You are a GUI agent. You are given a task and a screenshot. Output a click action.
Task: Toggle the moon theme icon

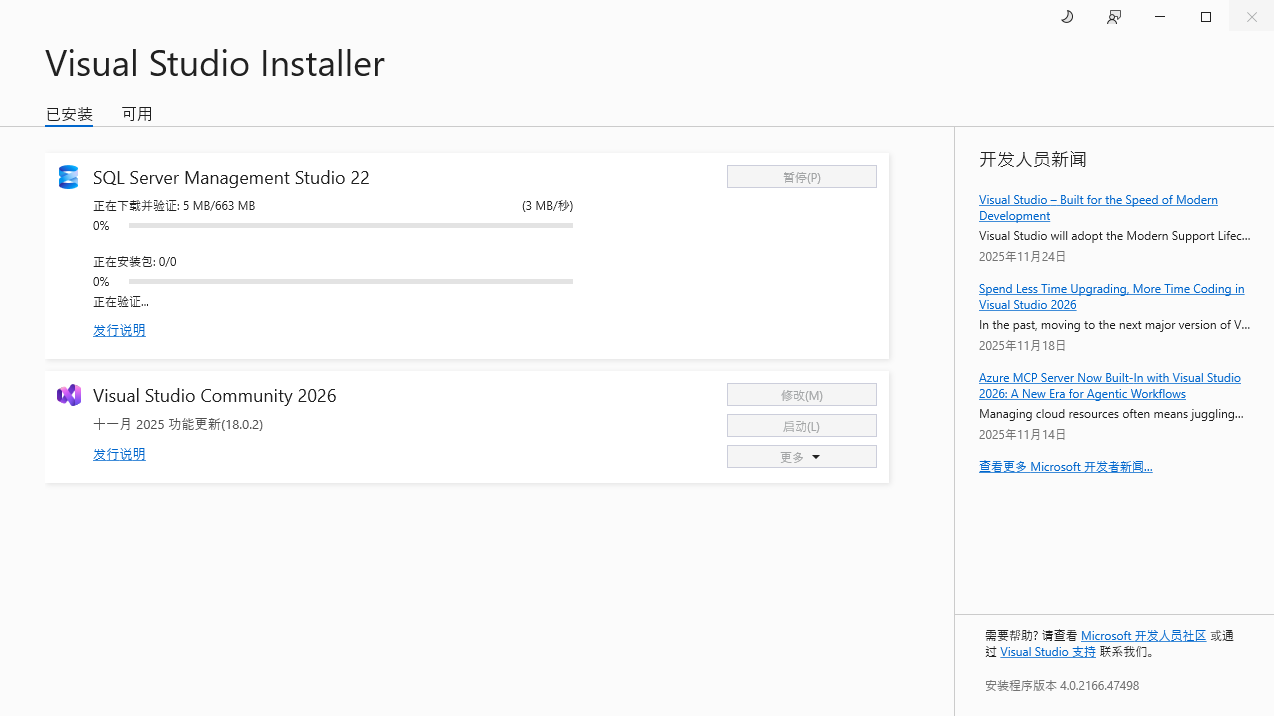coord(1067,17)
